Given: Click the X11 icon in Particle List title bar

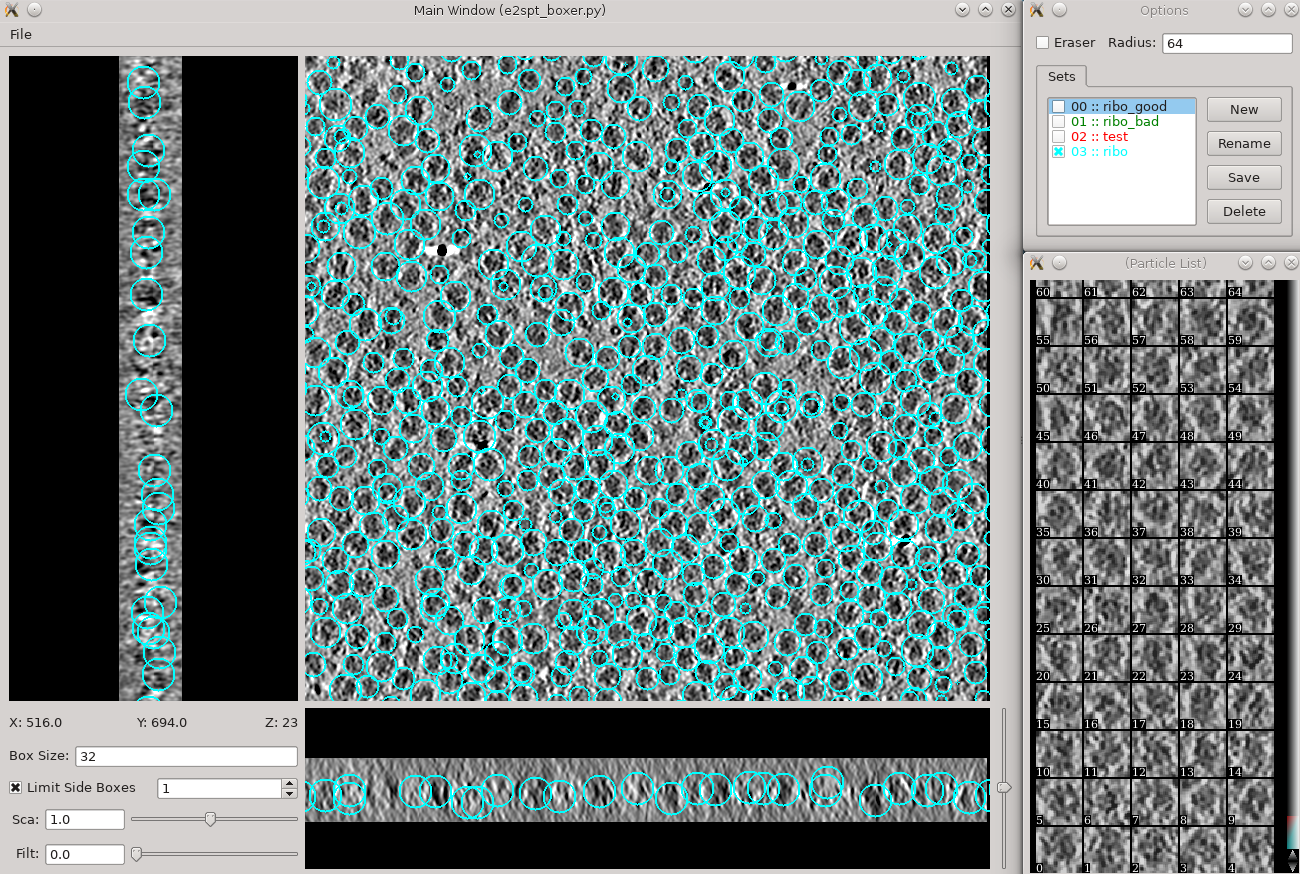Looking at the screenshot, I should 1036,263.
